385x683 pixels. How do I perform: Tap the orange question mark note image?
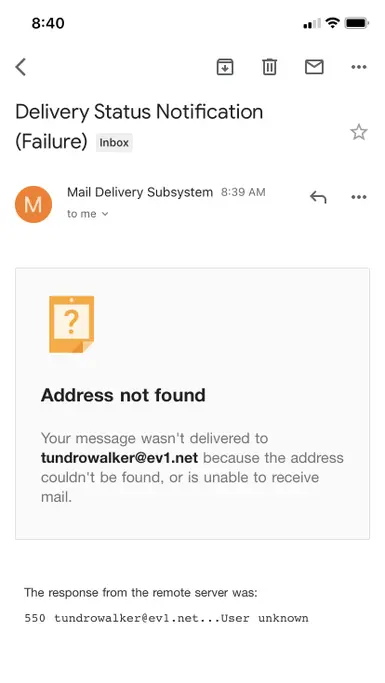pos(72,324)
